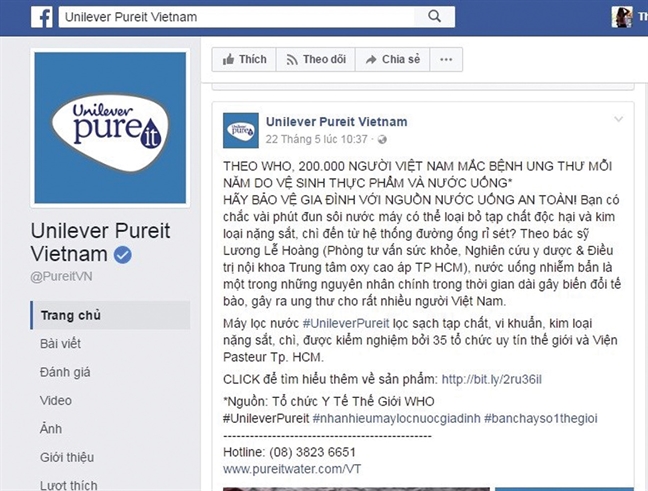Click the #banchayso1thegioi hashtag

[x=541, y=418]
